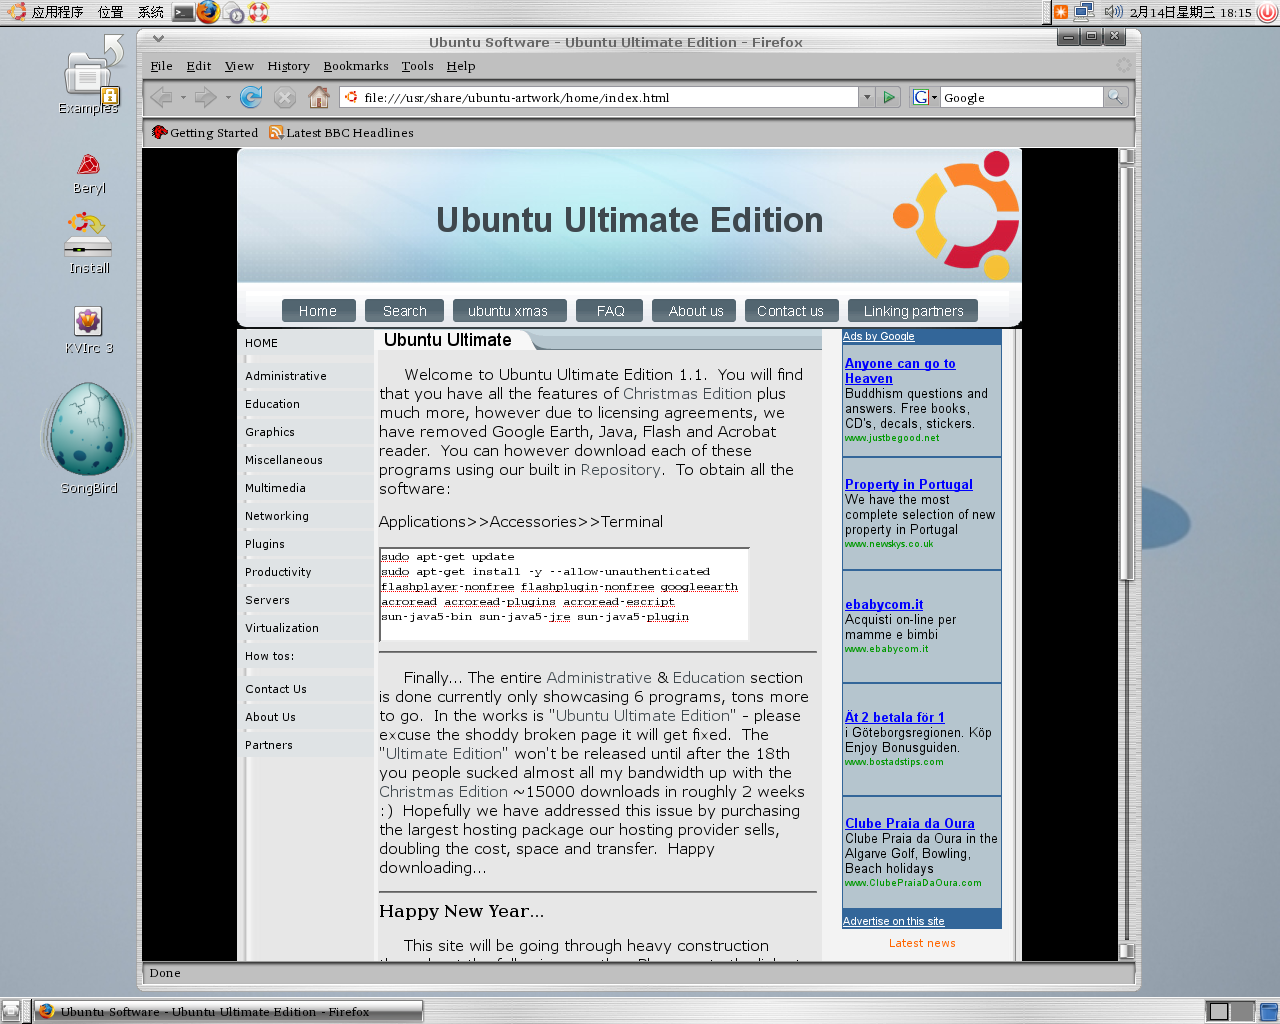Open the Google search engine selector

coord(925,97)
